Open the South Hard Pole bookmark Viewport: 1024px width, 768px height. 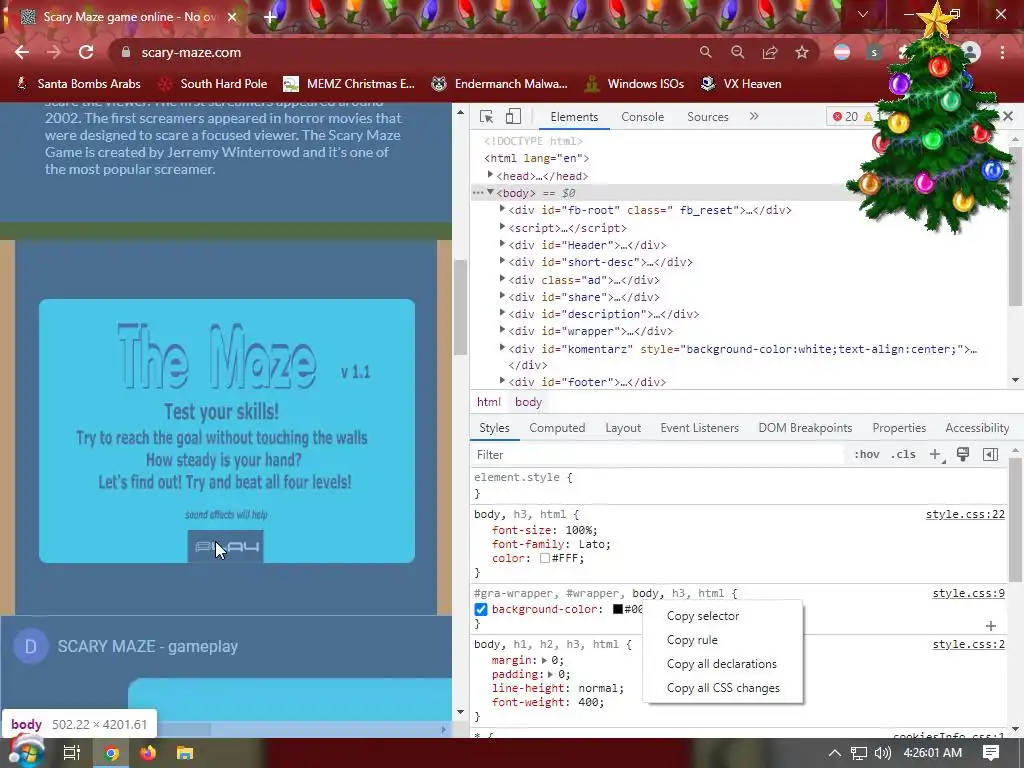point(214,84)
